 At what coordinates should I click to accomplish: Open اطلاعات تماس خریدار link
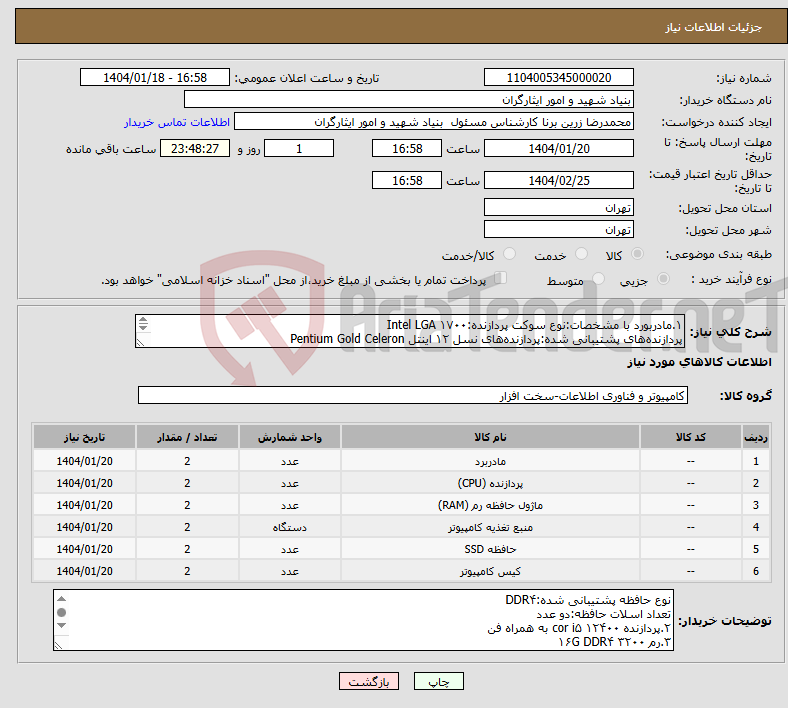pyautogui.click(x=177, y=122)
